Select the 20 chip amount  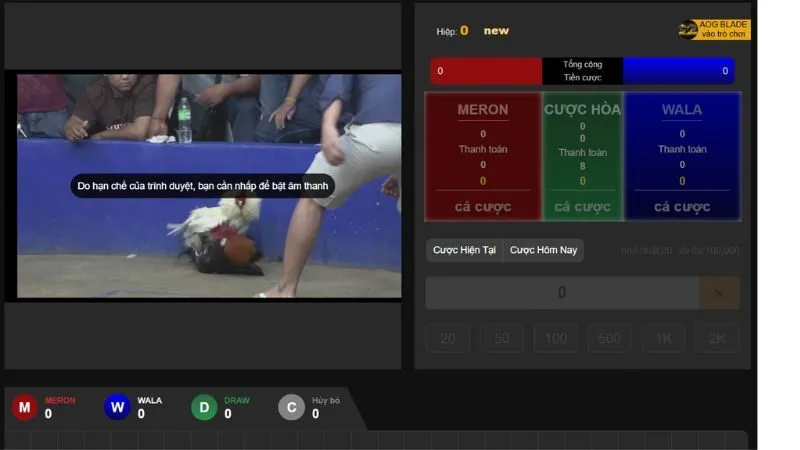point(448,338)
